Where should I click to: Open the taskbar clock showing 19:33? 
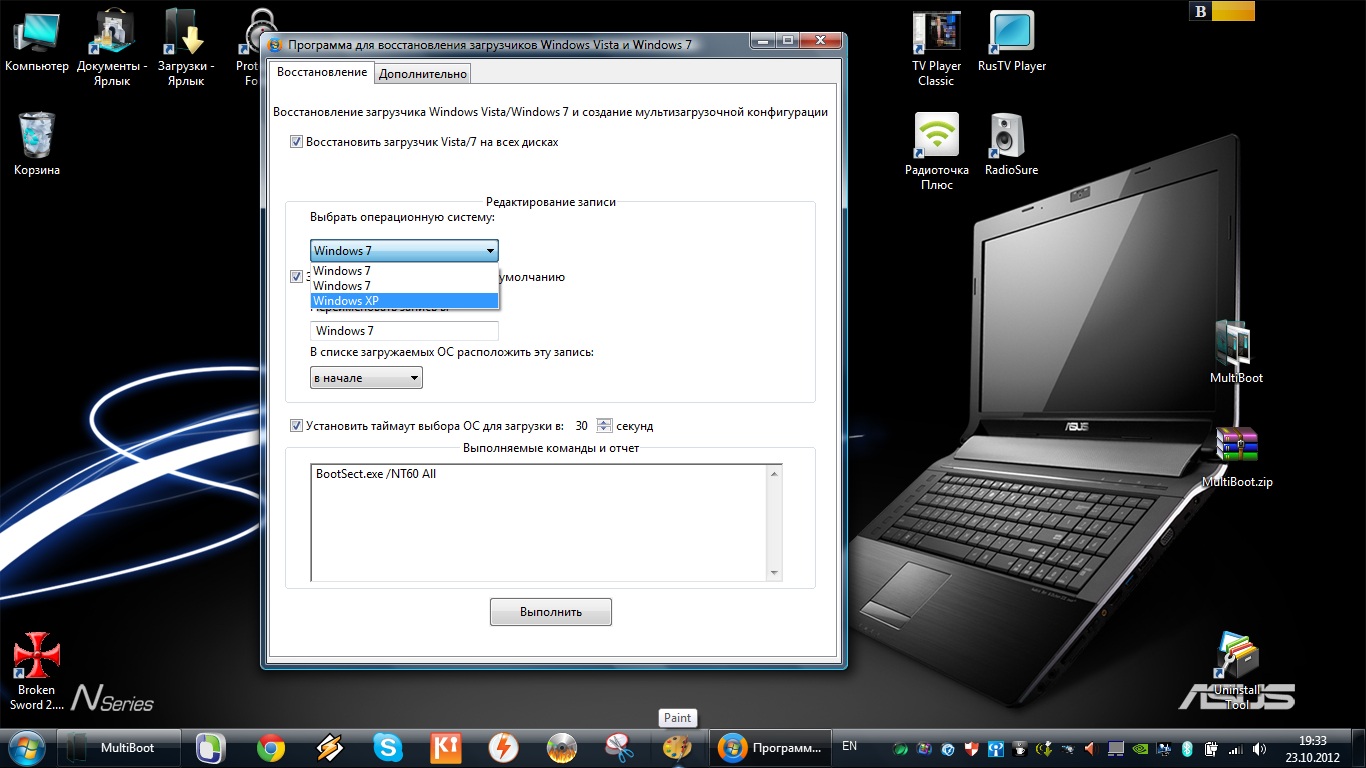(x=1313, y=748)
